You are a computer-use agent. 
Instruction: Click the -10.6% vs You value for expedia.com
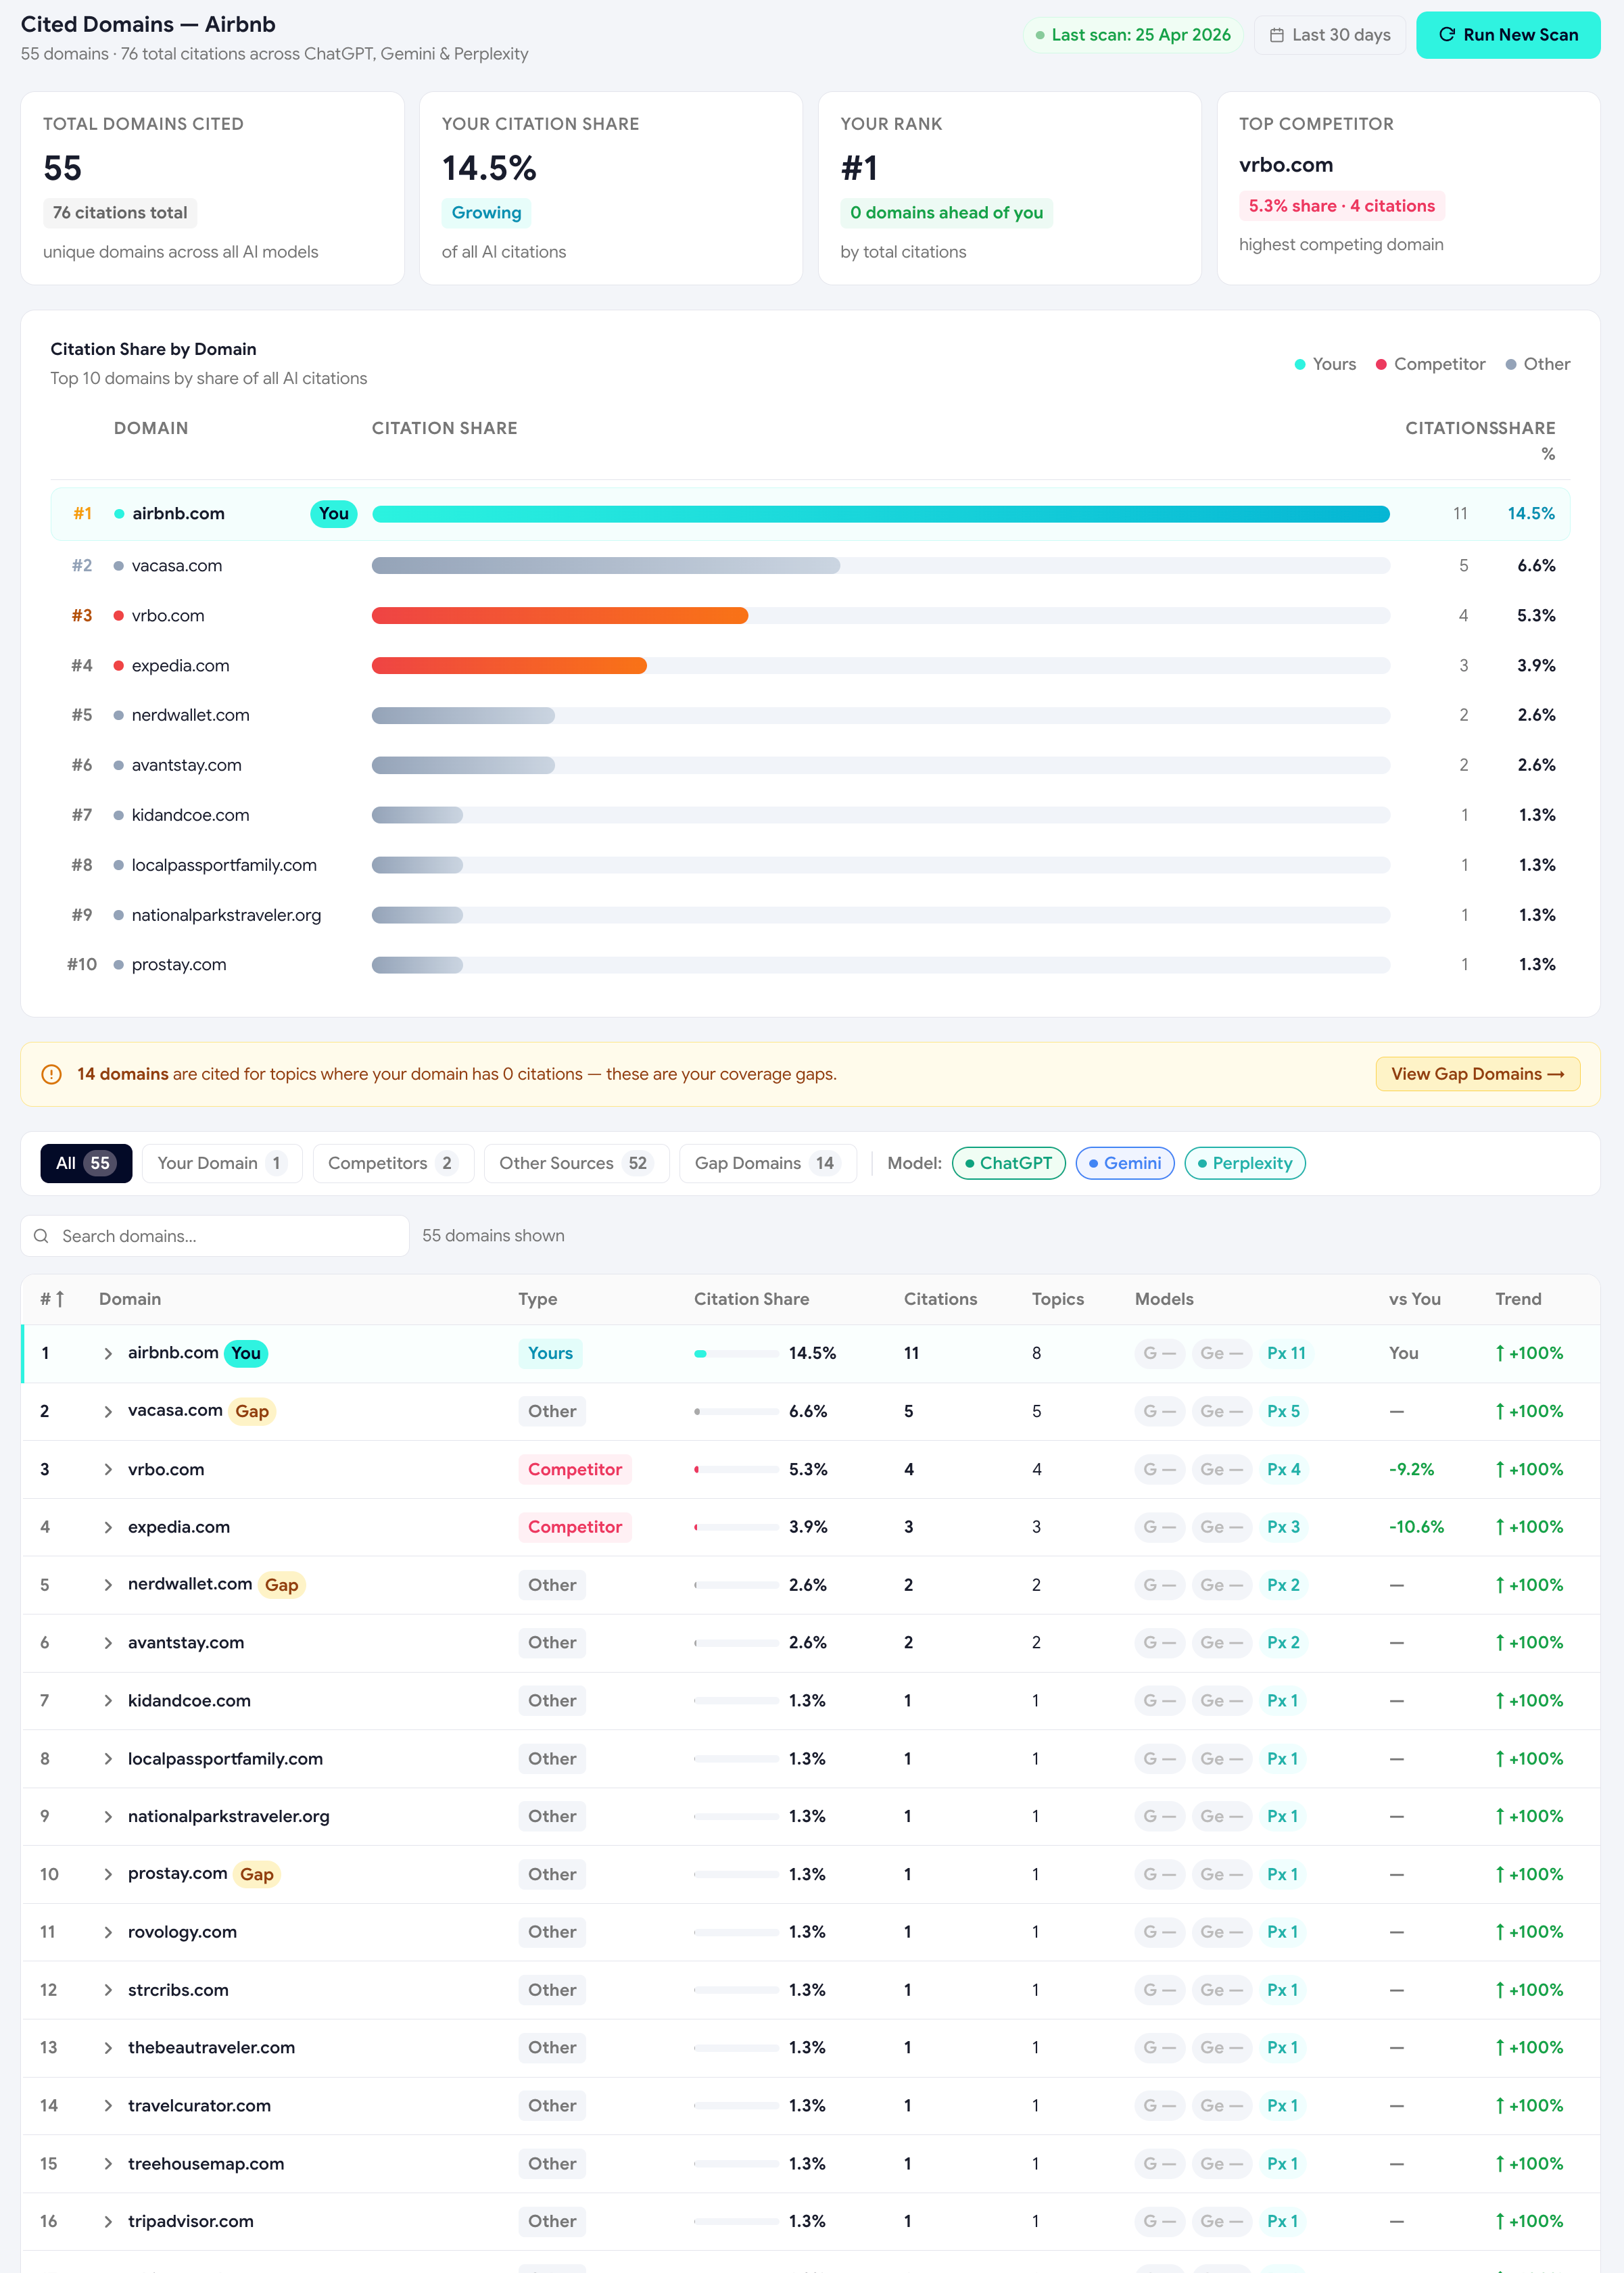point(1416,1528)
